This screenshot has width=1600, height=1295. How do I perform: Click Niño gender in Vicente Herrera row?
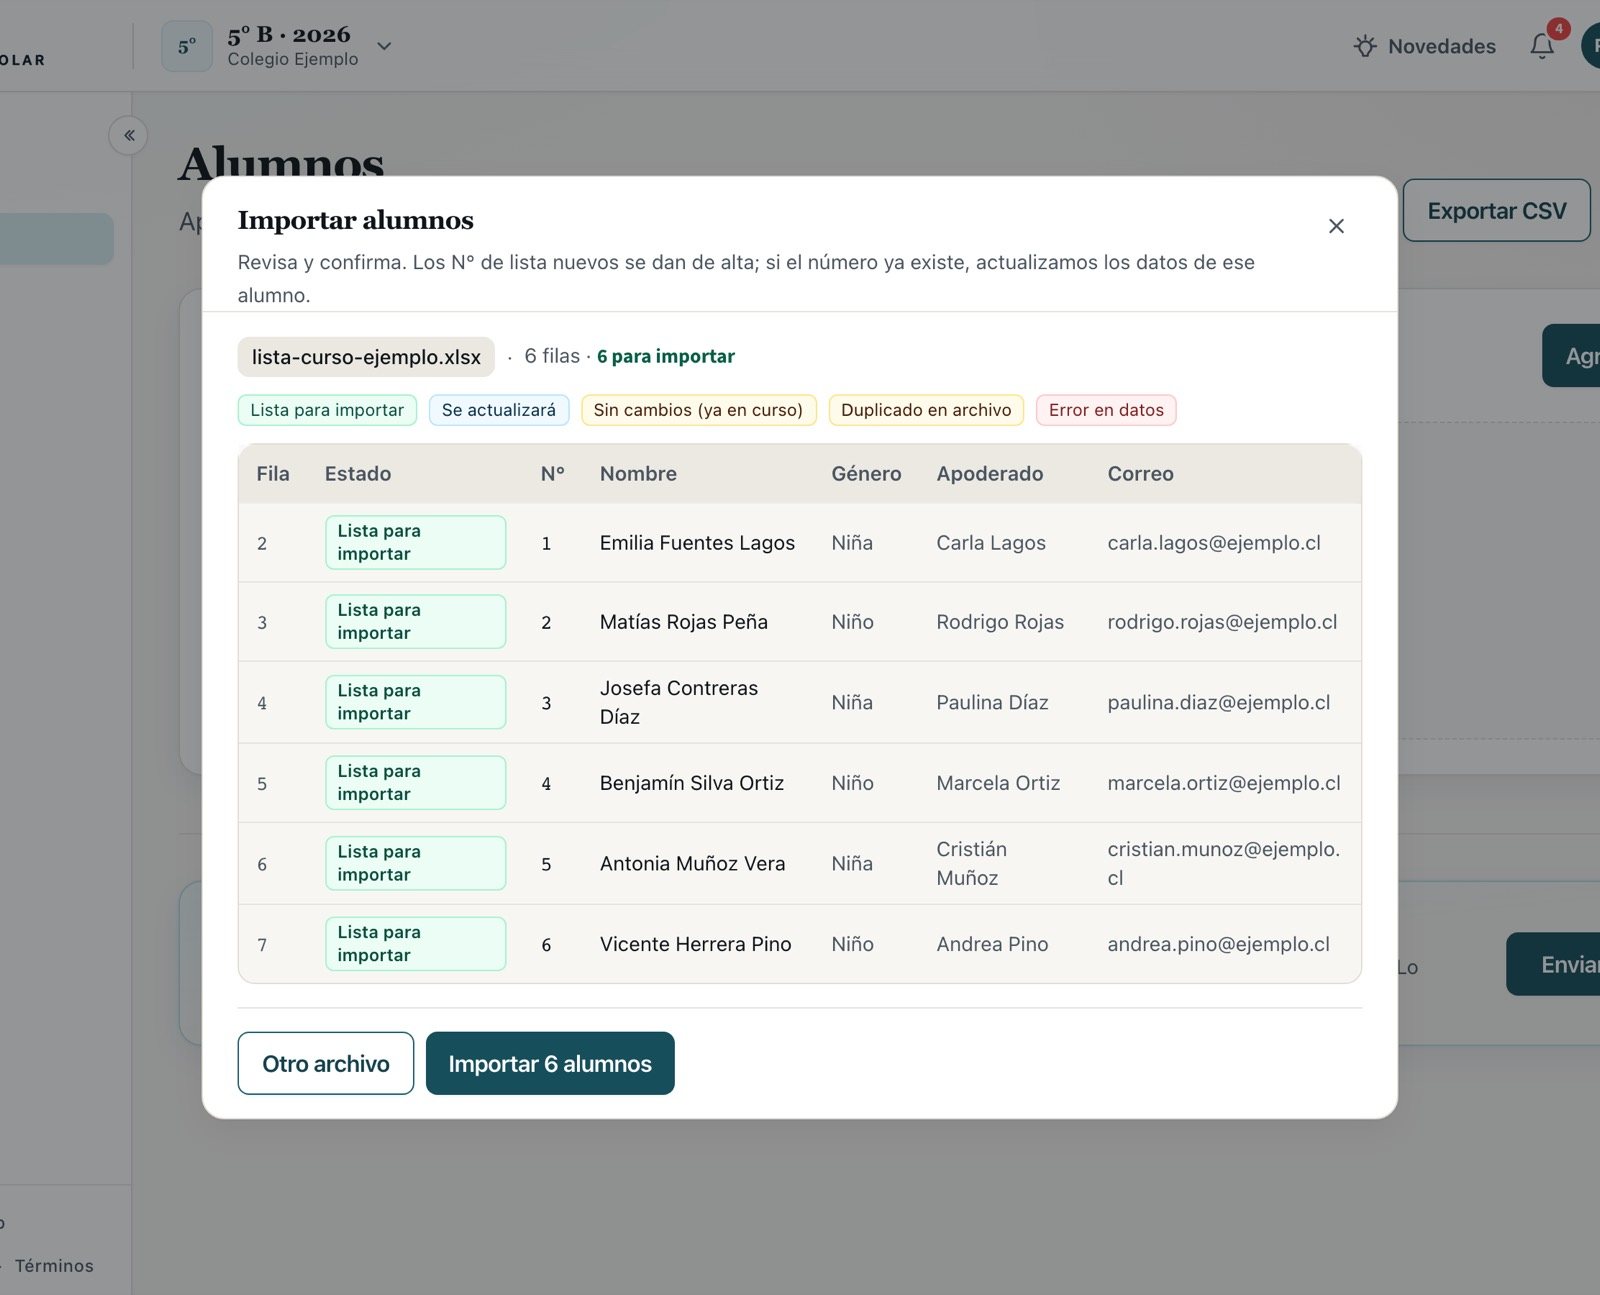852,944
